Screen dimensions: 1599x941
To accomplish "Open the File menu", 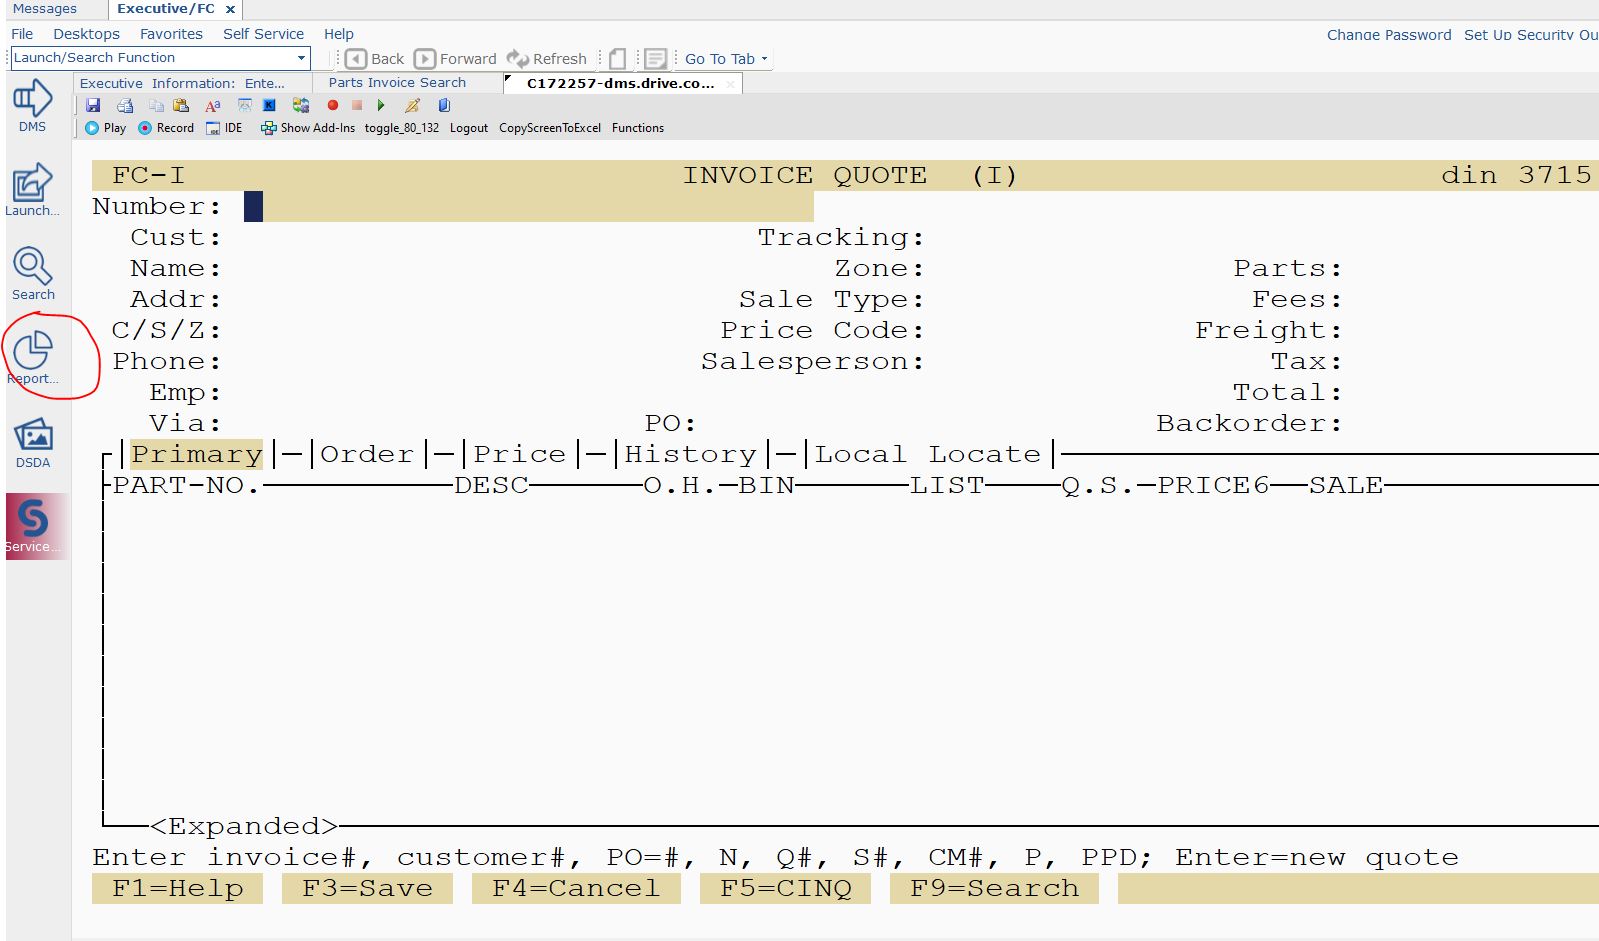I will 22,34.
